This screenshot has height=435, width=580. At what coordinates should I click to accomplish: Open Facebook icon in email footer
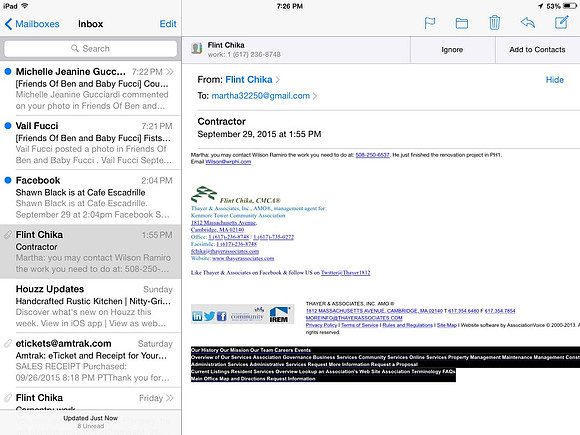tap(222, 316)
